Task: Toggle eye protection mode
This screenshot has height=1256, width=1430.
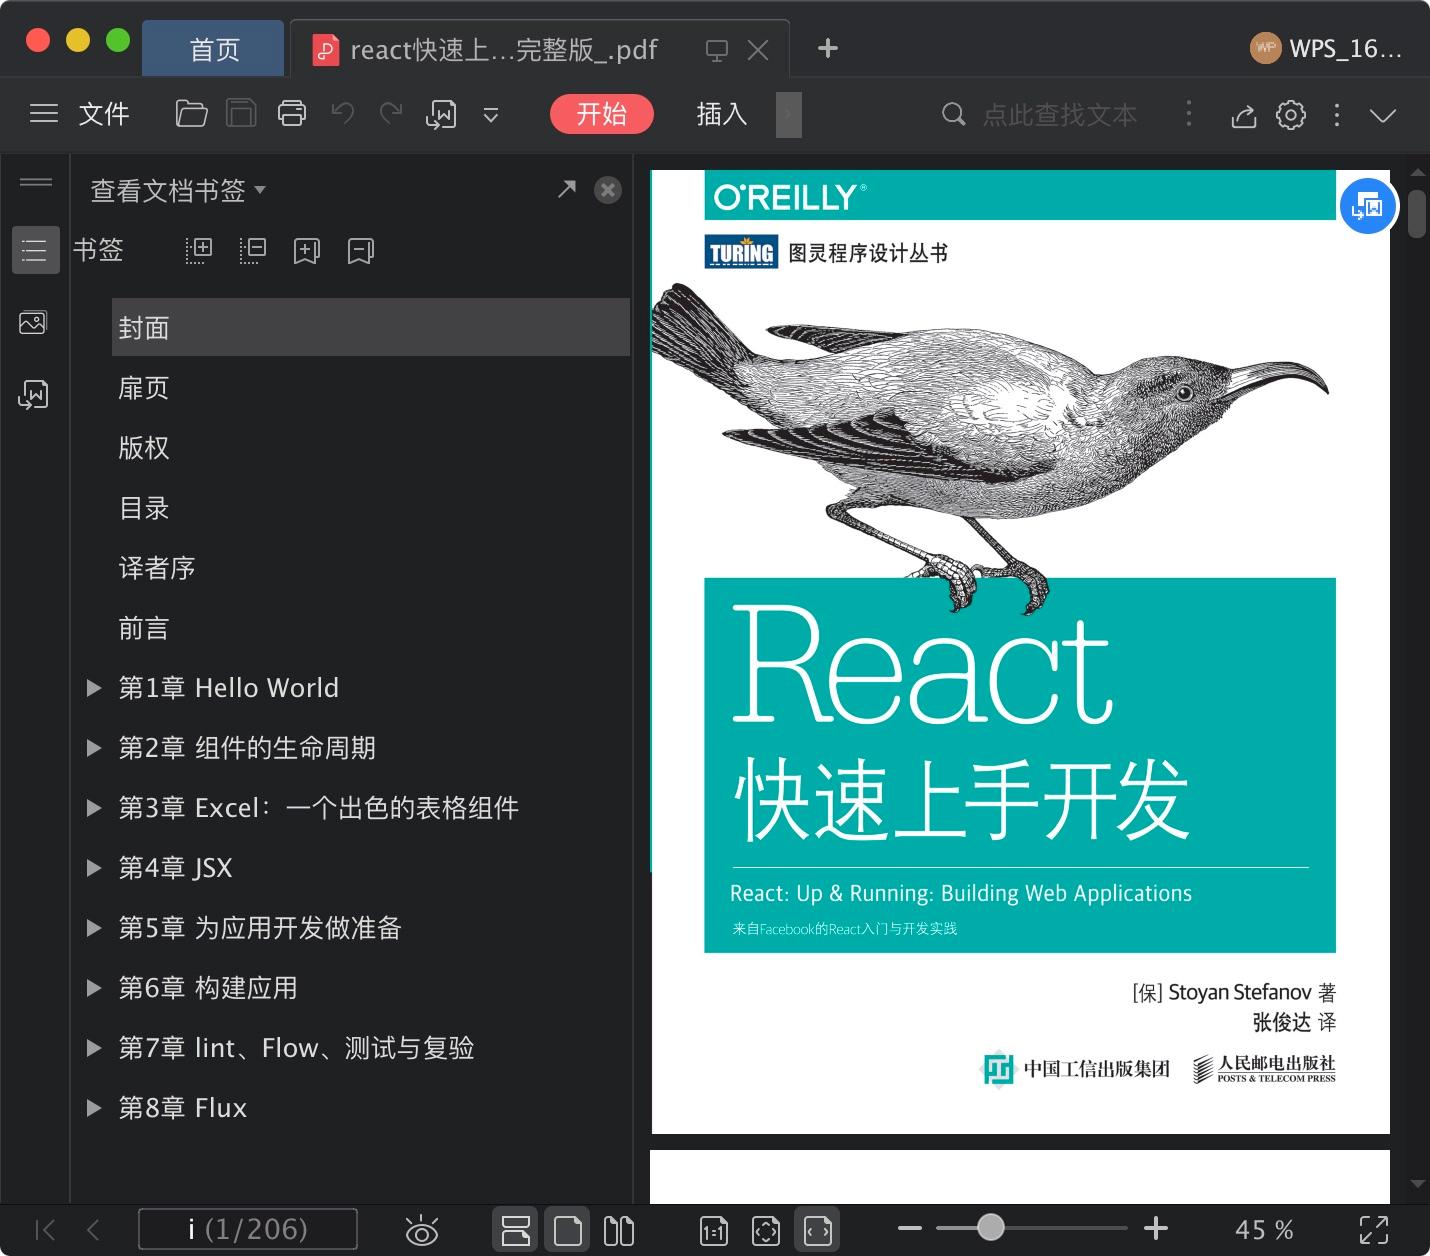Action: click(422, 1230)
